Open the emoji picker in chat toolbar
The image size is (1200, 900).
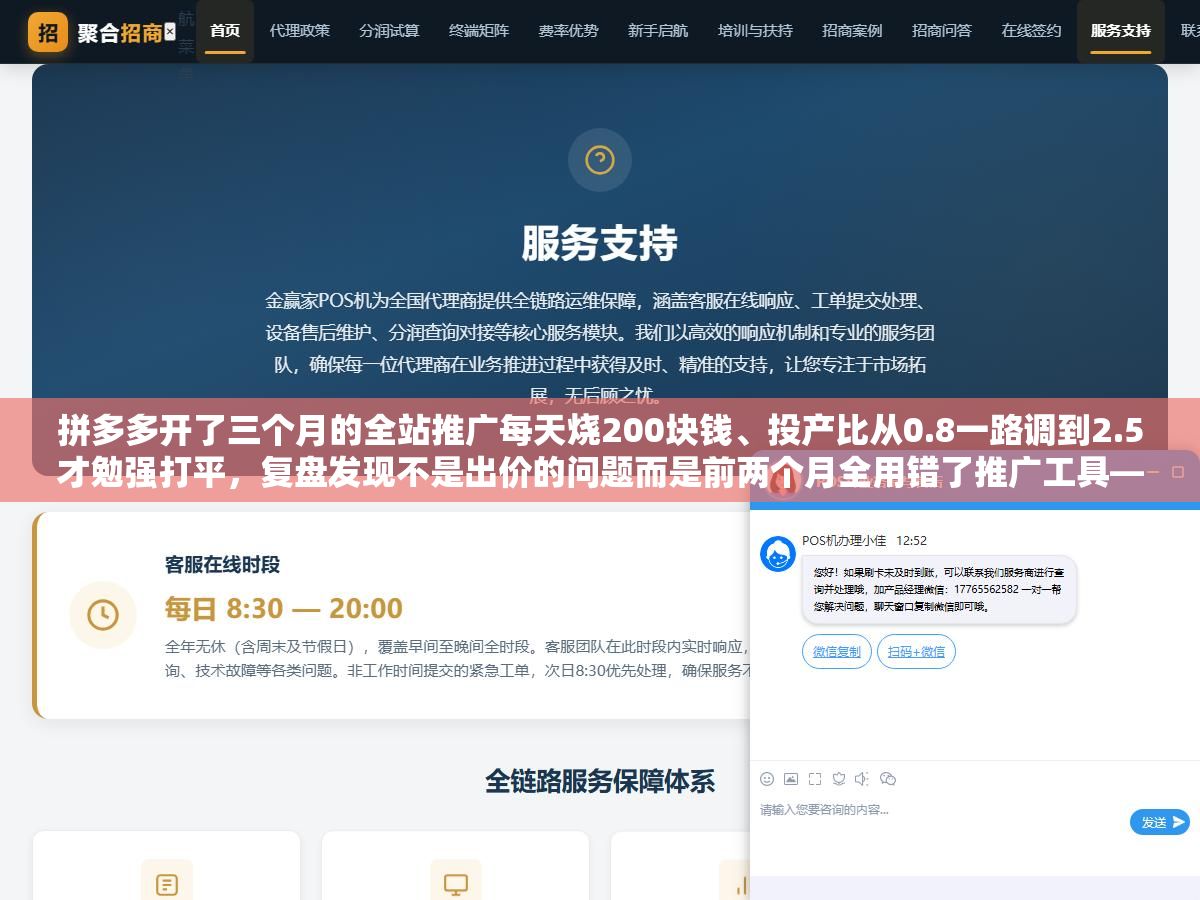click(x=767, y=779)
